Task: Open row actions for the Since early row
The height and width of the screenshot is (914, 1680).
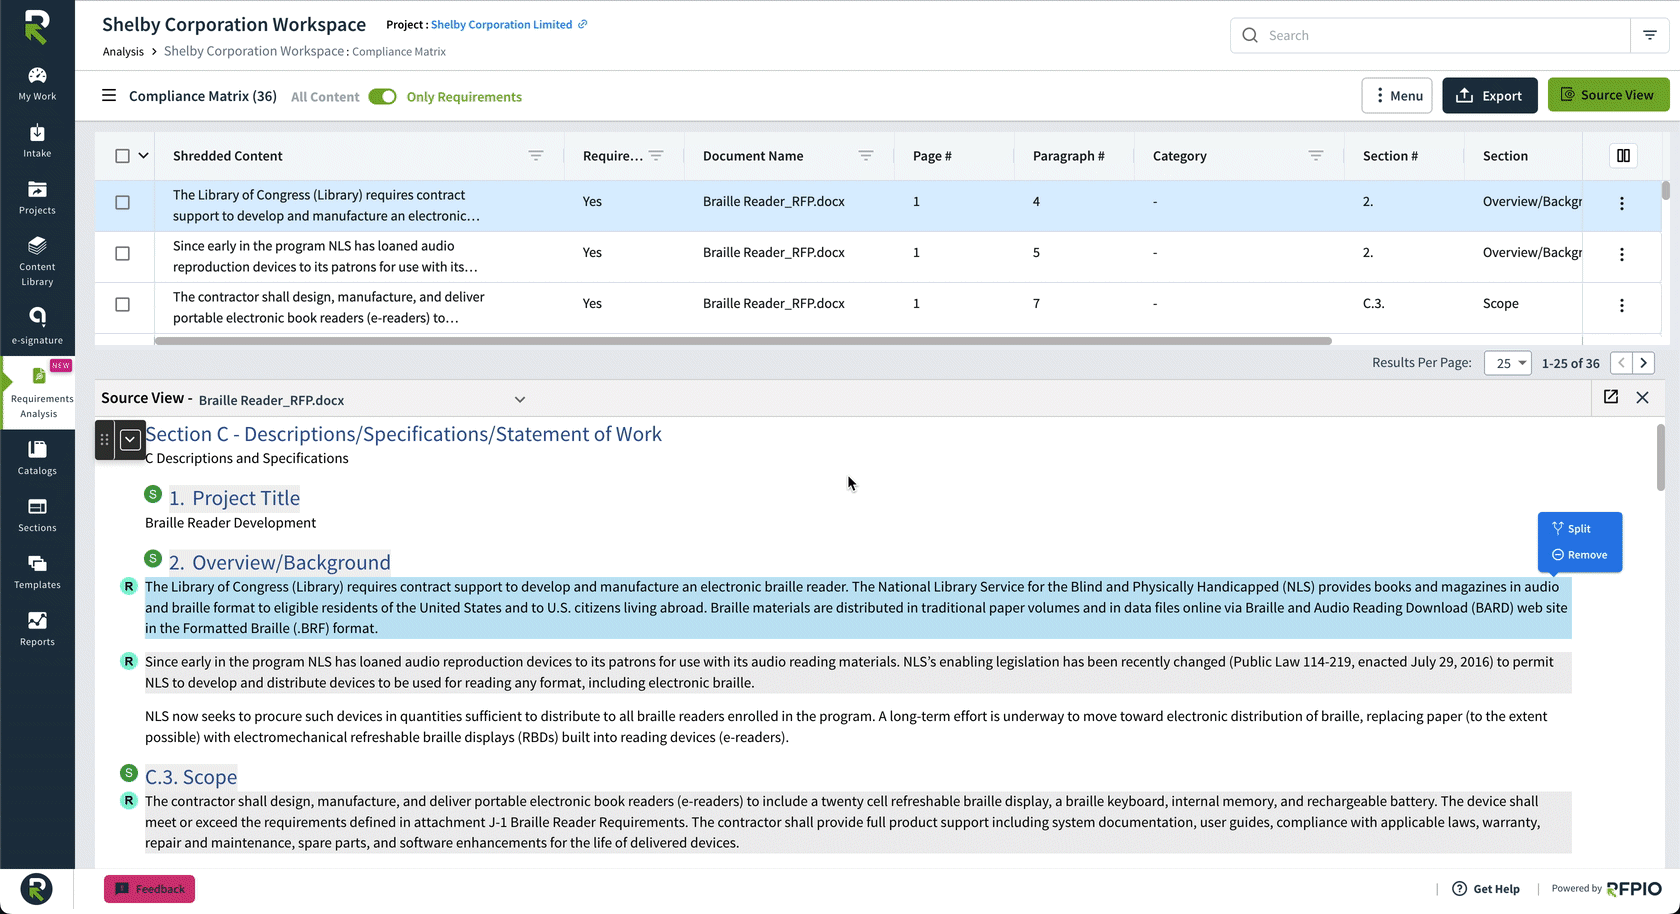Action: click(1622, 254)
